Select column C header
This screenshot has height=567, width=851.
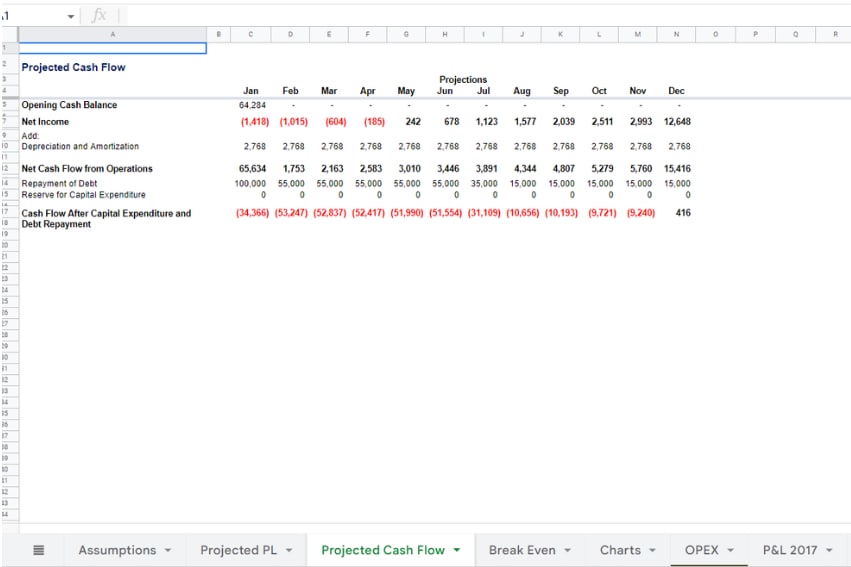[250, 34]
